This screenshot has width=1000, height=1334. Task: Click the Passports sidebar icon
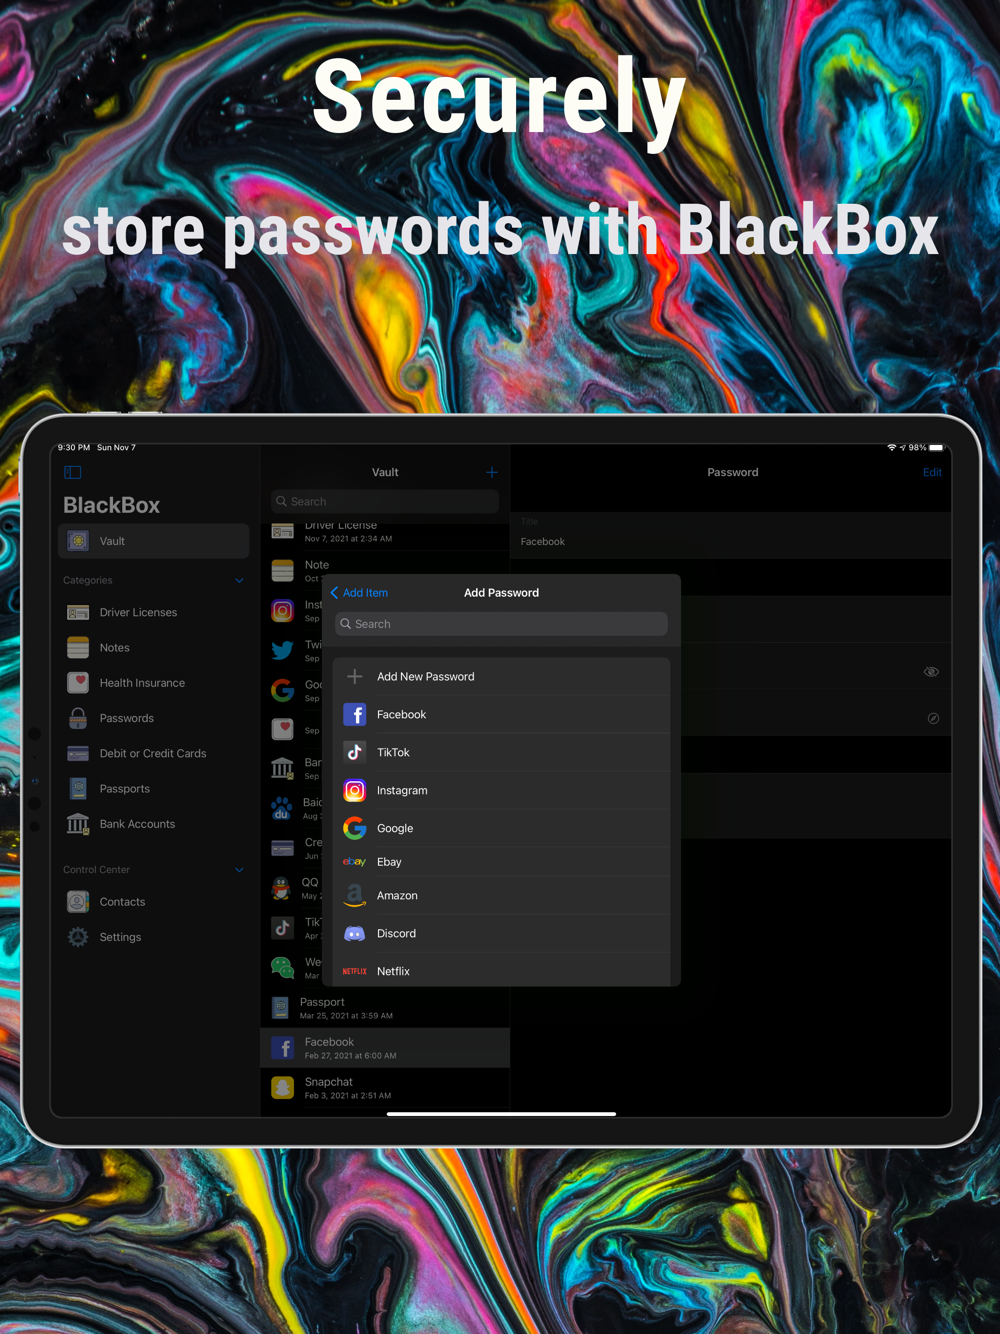[x=78, y=788]
